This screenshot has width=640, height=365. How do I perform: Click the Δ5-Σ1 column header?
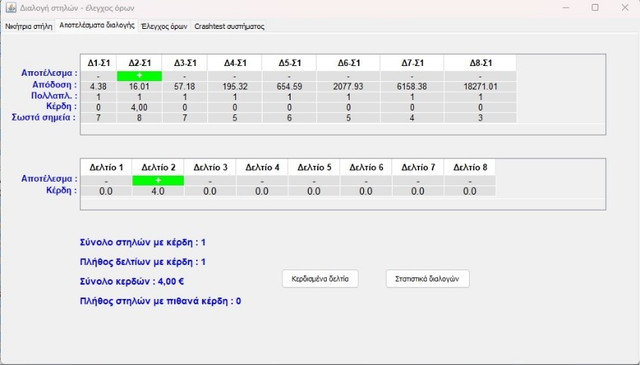289,63
